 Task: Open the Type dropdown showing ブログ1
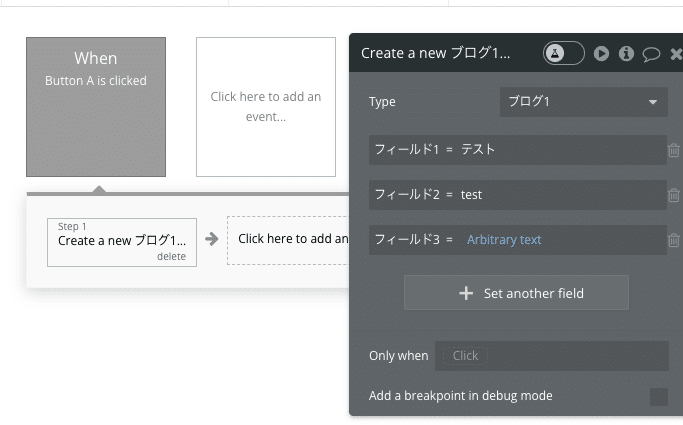[583, 102]
